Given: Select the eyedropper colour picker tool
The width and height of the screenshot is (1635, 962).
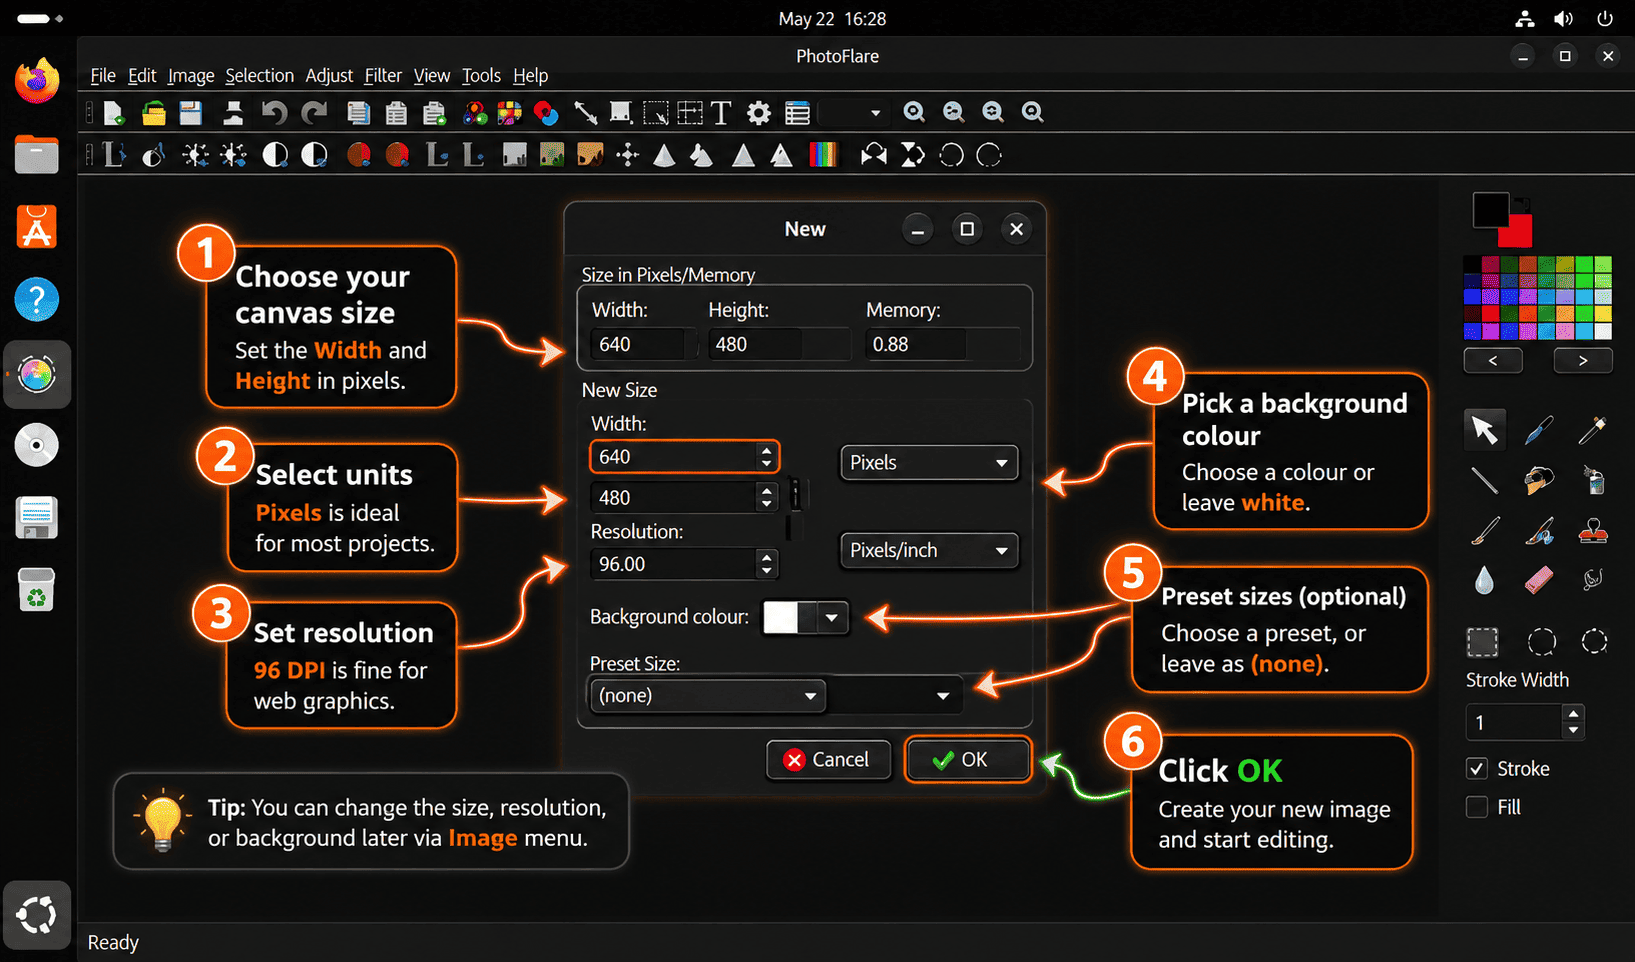Looking at the screenshot, I should (1592, 430).
